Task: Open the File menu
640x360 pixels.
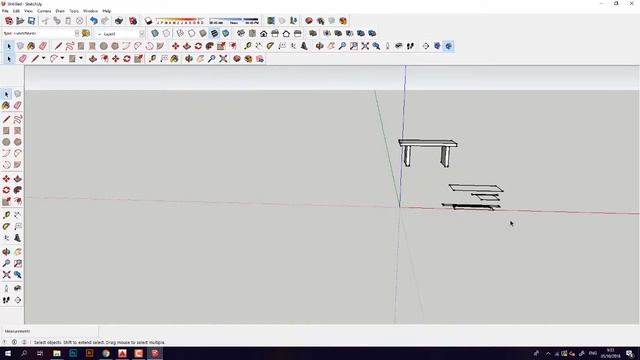Action: point(5,11)
